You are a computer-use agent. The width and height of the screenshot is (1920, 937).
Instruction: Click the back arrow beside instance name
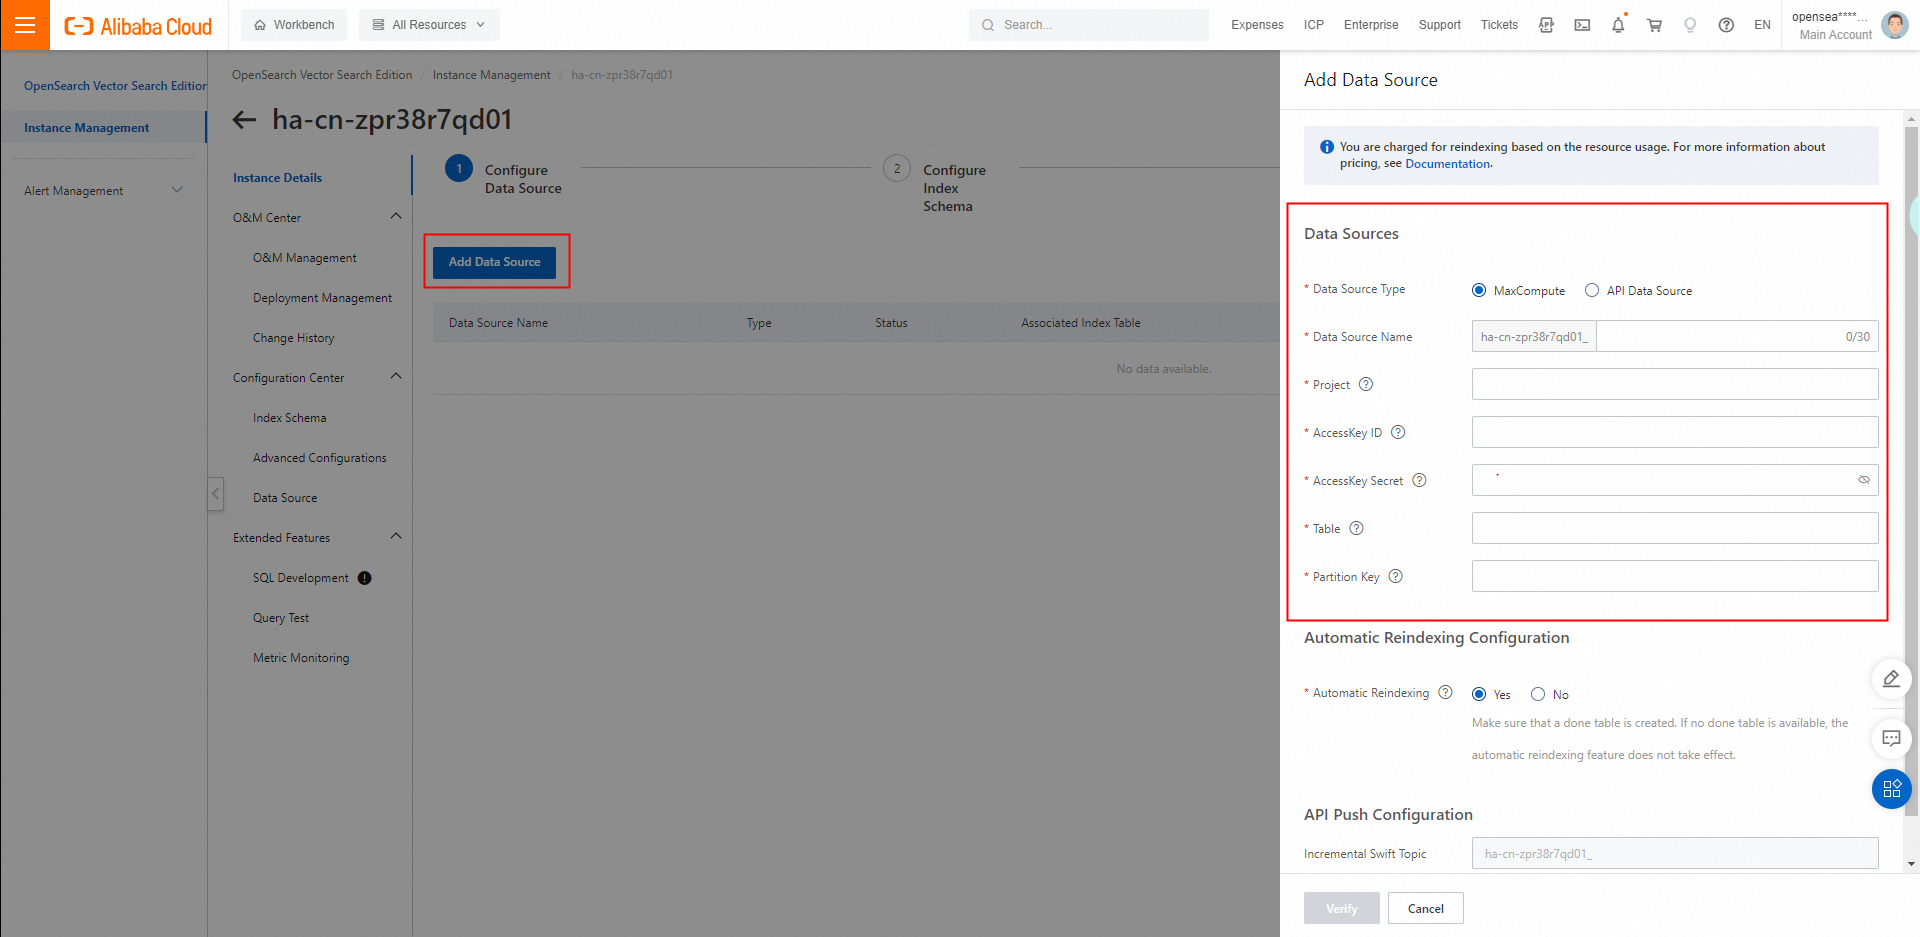244,120
